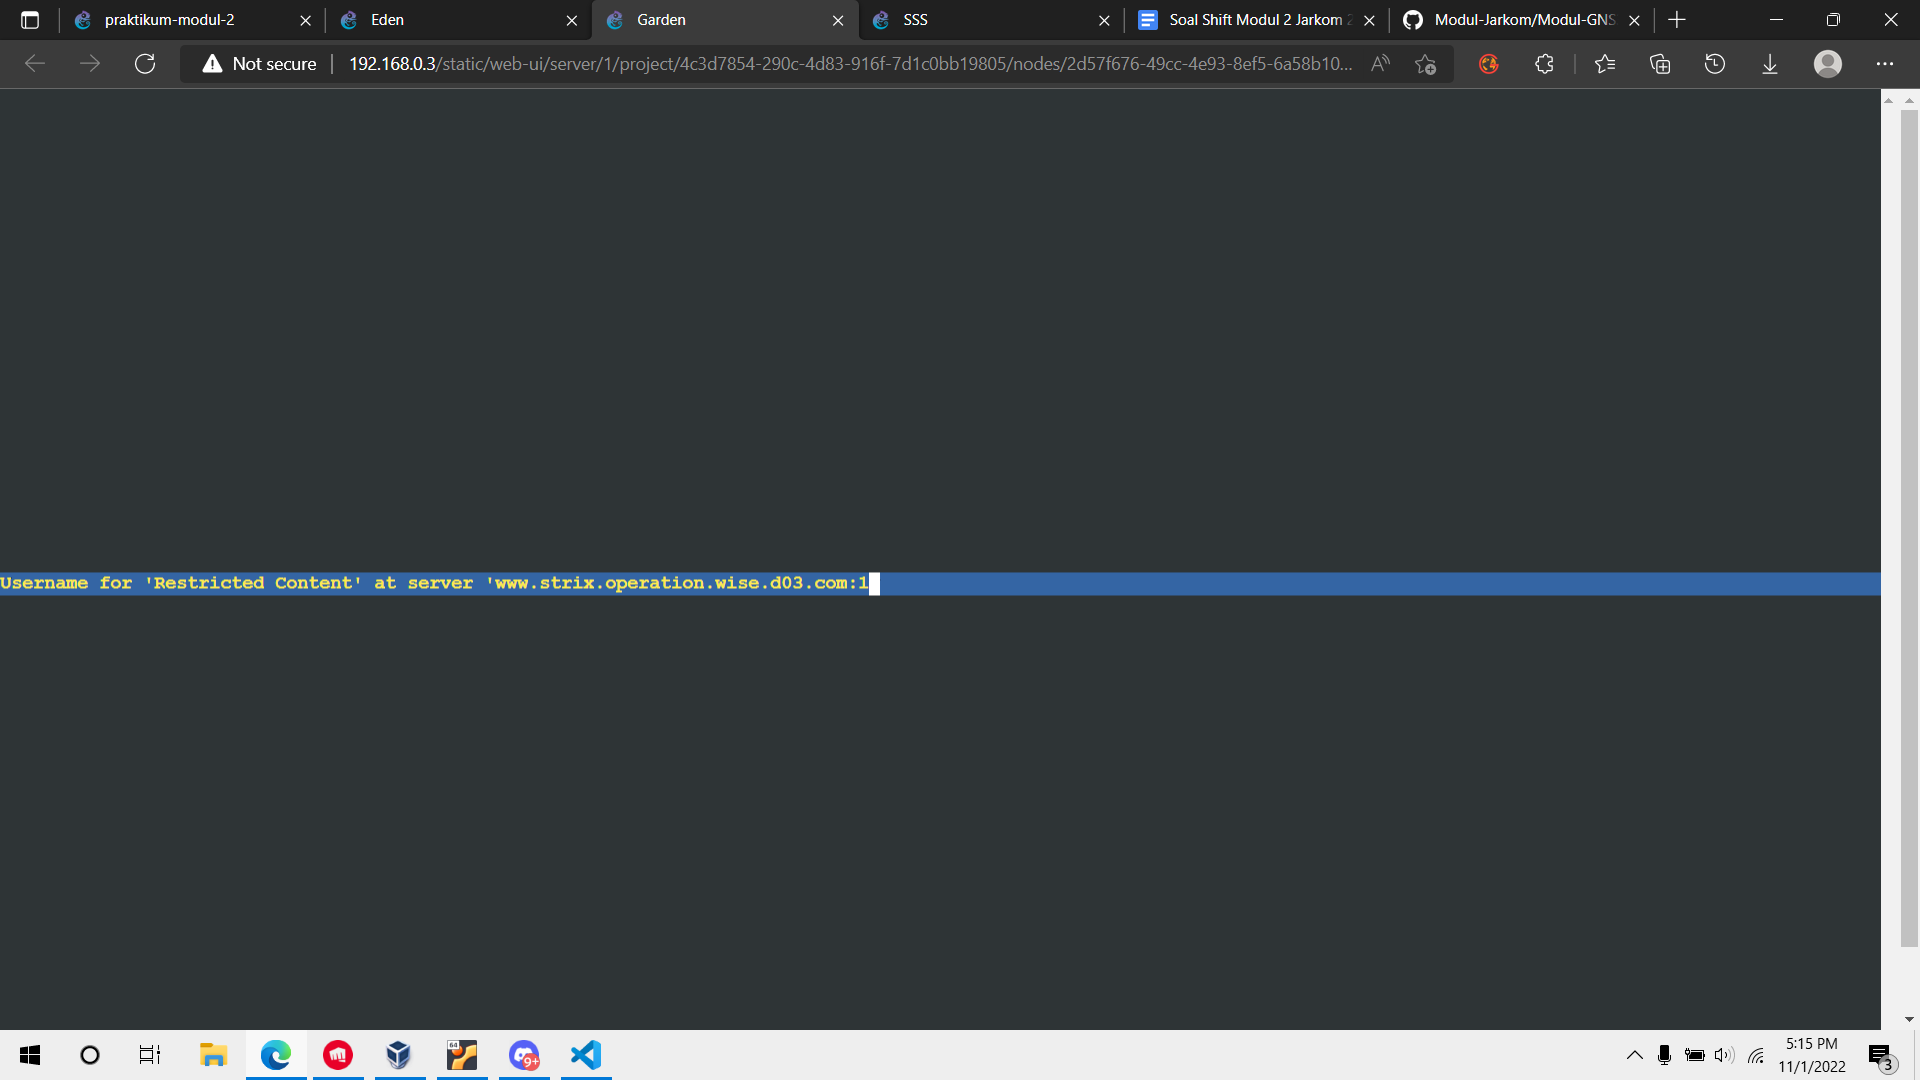The width and height of the screenshot is (1920, 1080).
Task: Switch to the praktikum-modul-2 tab
Action: tap(170, 20)
